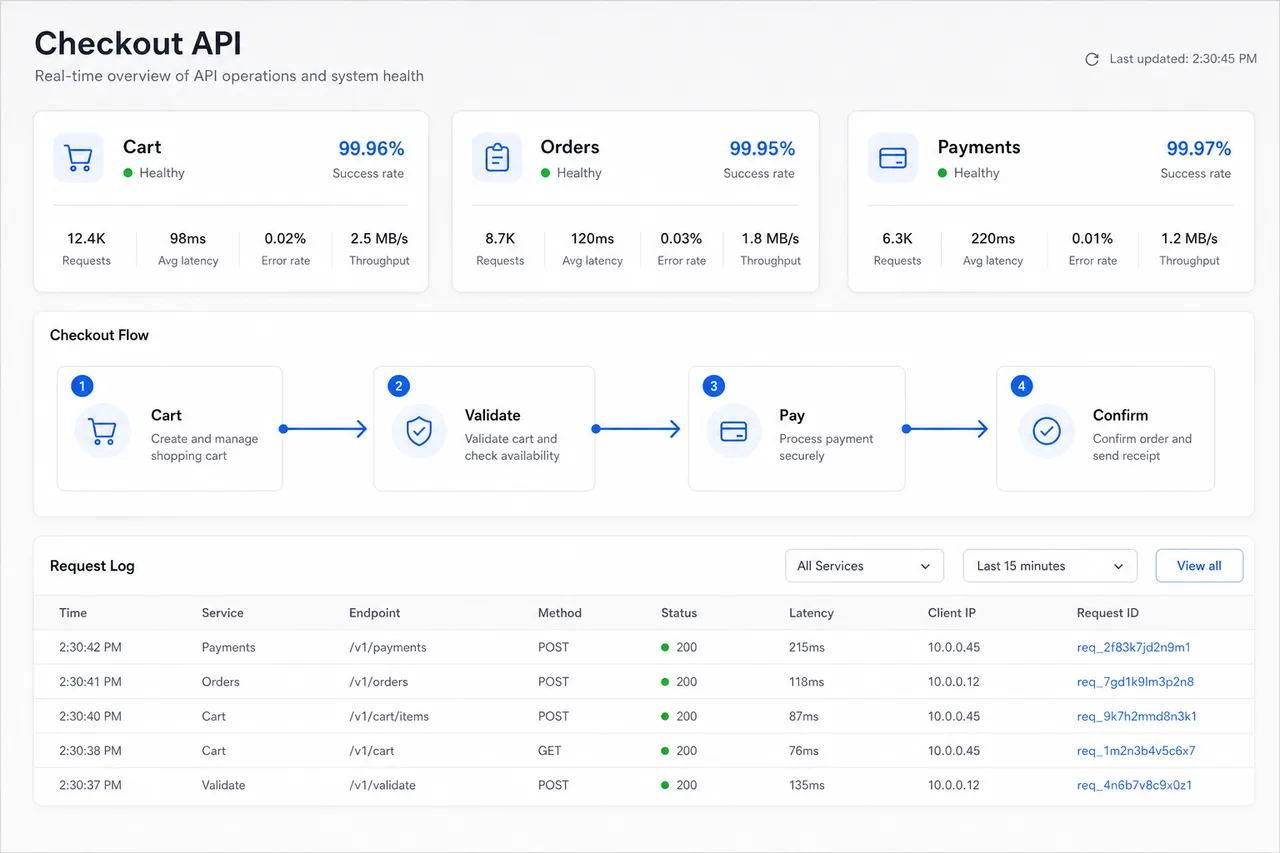Click the green Healthy dot on Orders card

pyautogui.click(x=545, y=173)
